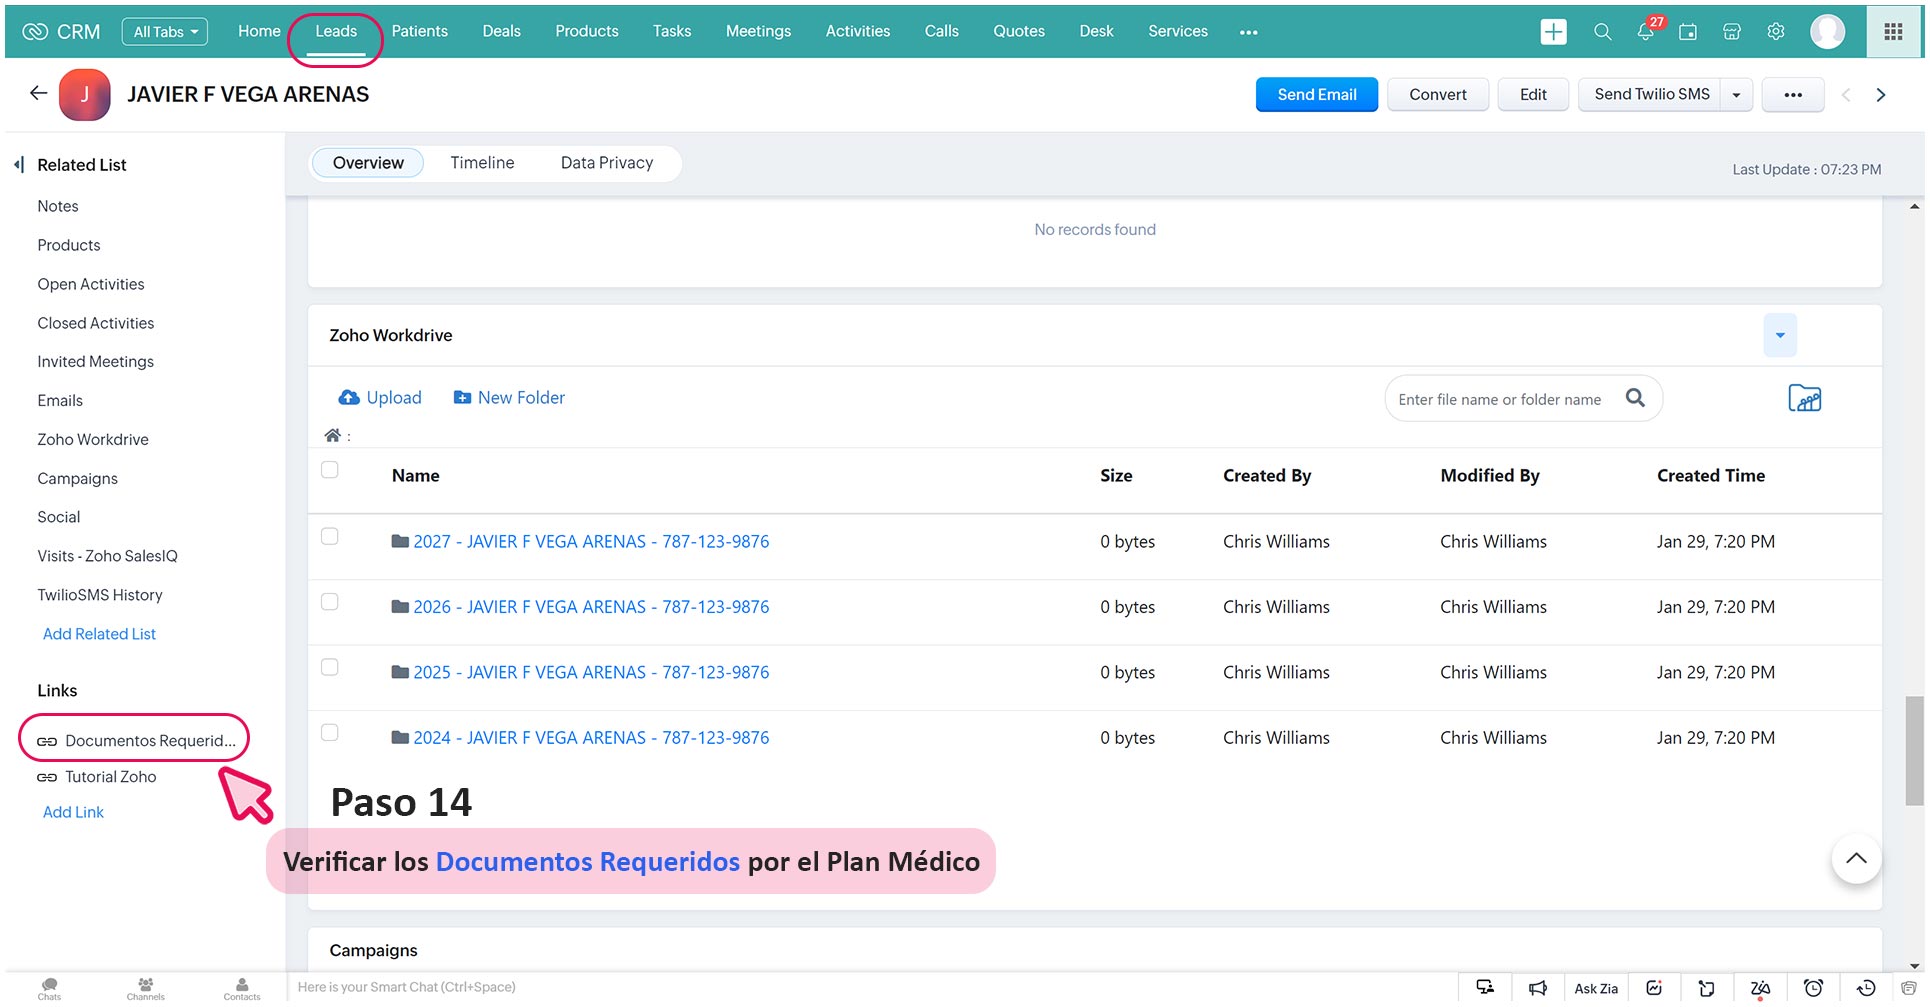Click the file name search field
The image size is (1930, 1007).
coord(1499,400)
